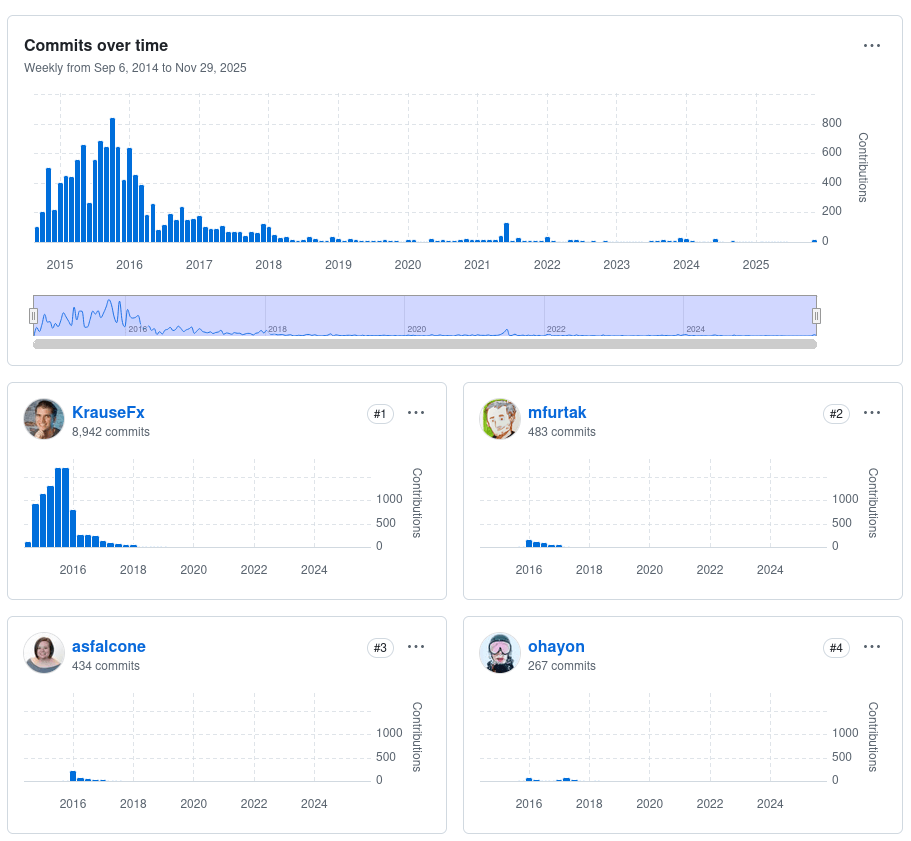This screenshot has width=911, height=841.
Task: Click the right range selector handle
Action: [x=817, y=316]
